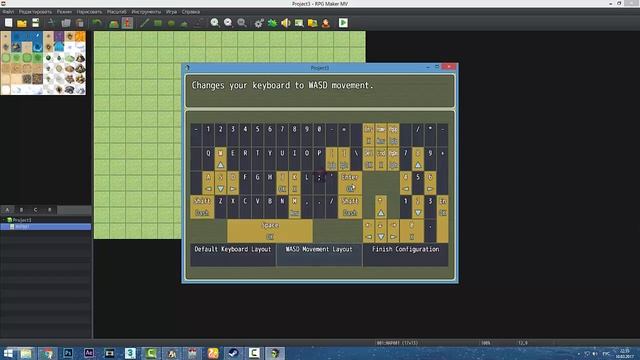The width and height of the screenshot is (640, 360).
Task: Select the P key in keyboard config
Action: coord(319,159)
